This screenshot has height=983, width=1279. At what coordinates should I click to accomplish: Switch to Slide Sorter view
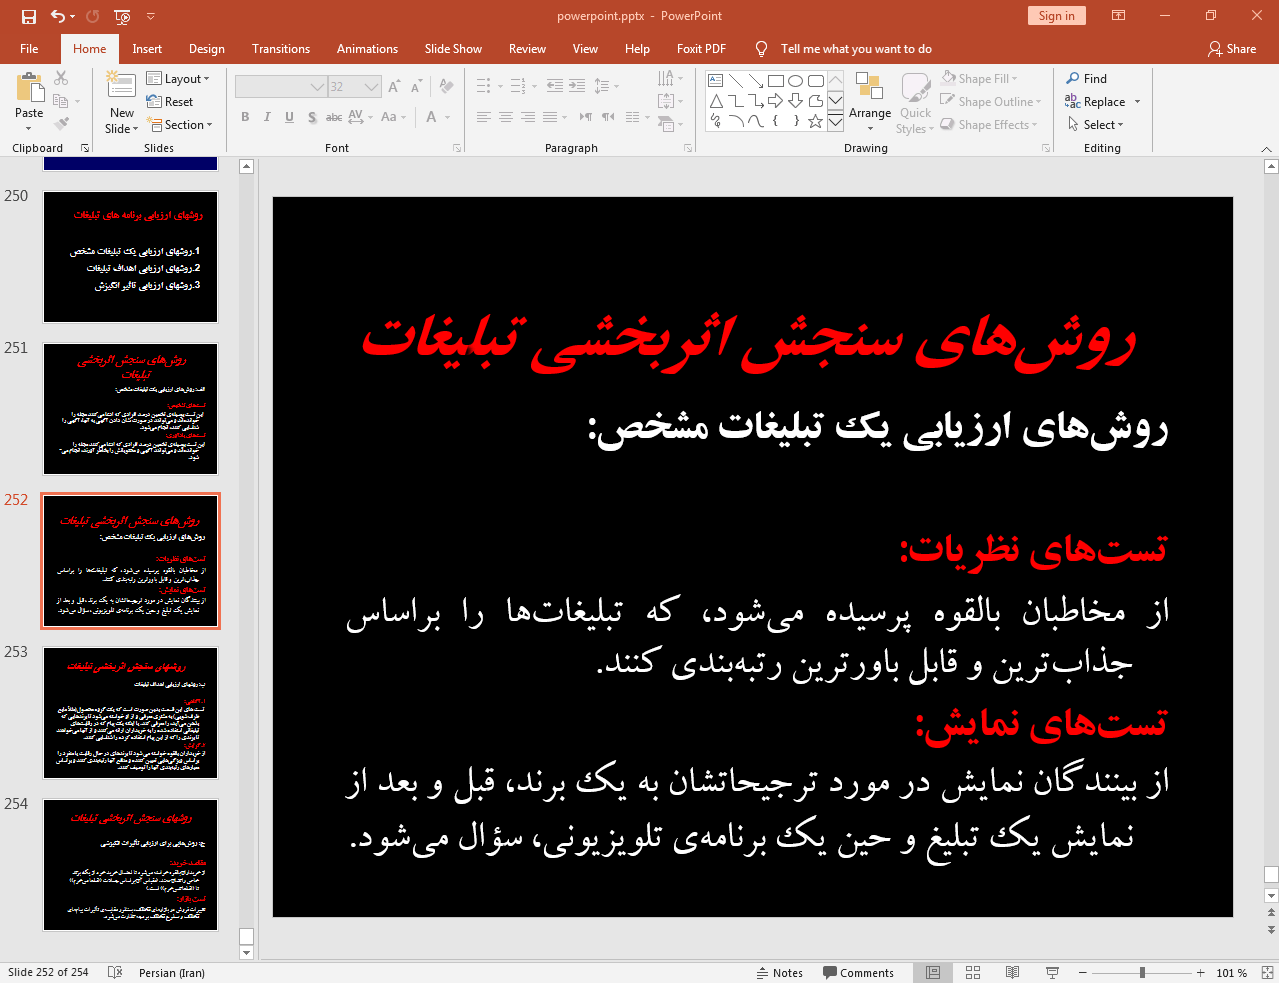(973, 972)
